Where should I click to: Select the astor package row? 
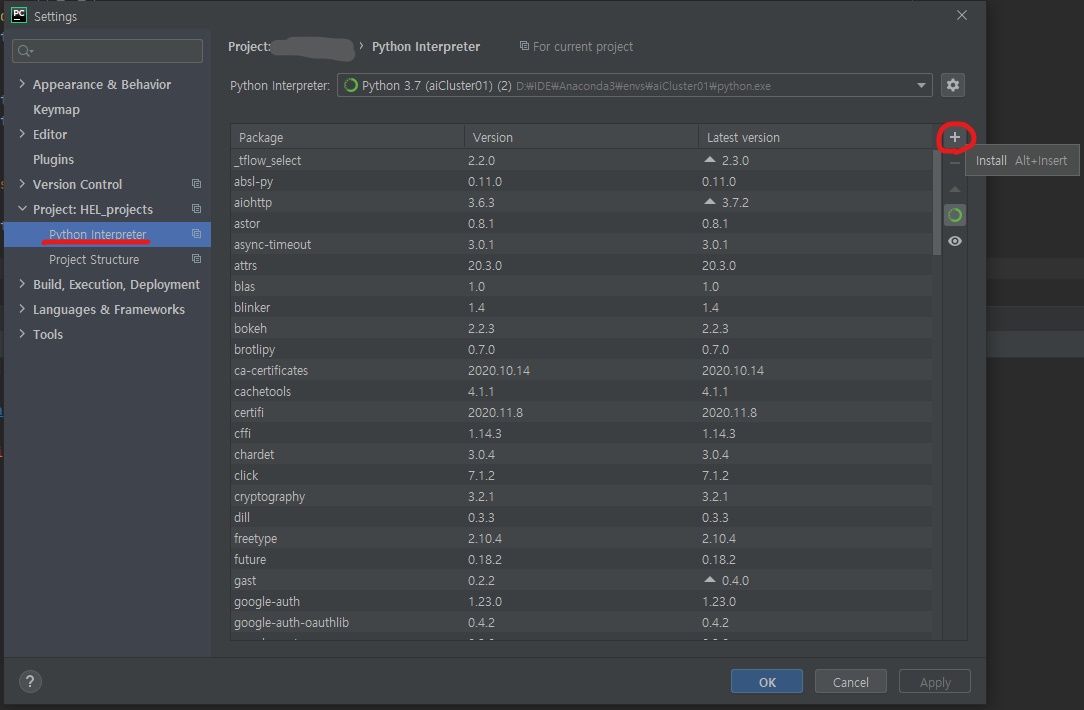click(x=581, y=223)
